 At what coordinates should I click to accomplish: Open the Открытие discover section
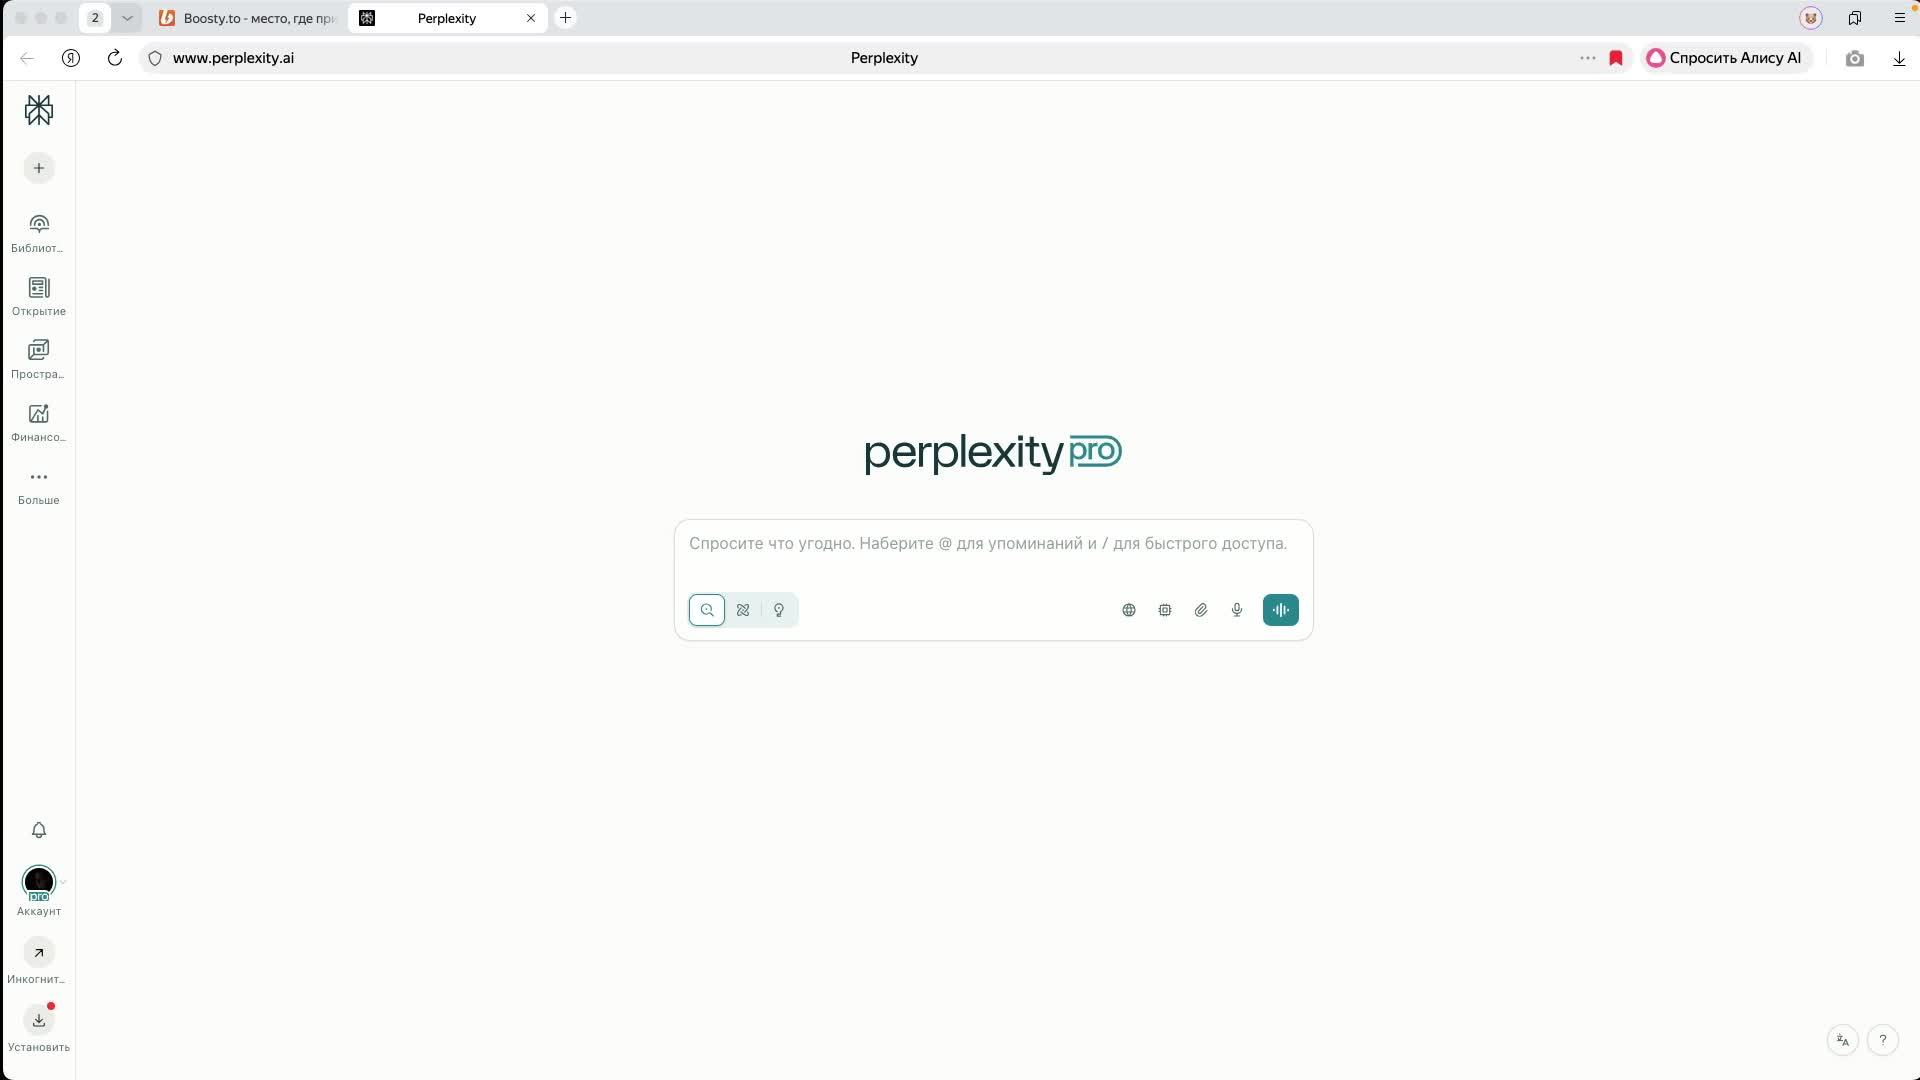(x=39, y=296)
